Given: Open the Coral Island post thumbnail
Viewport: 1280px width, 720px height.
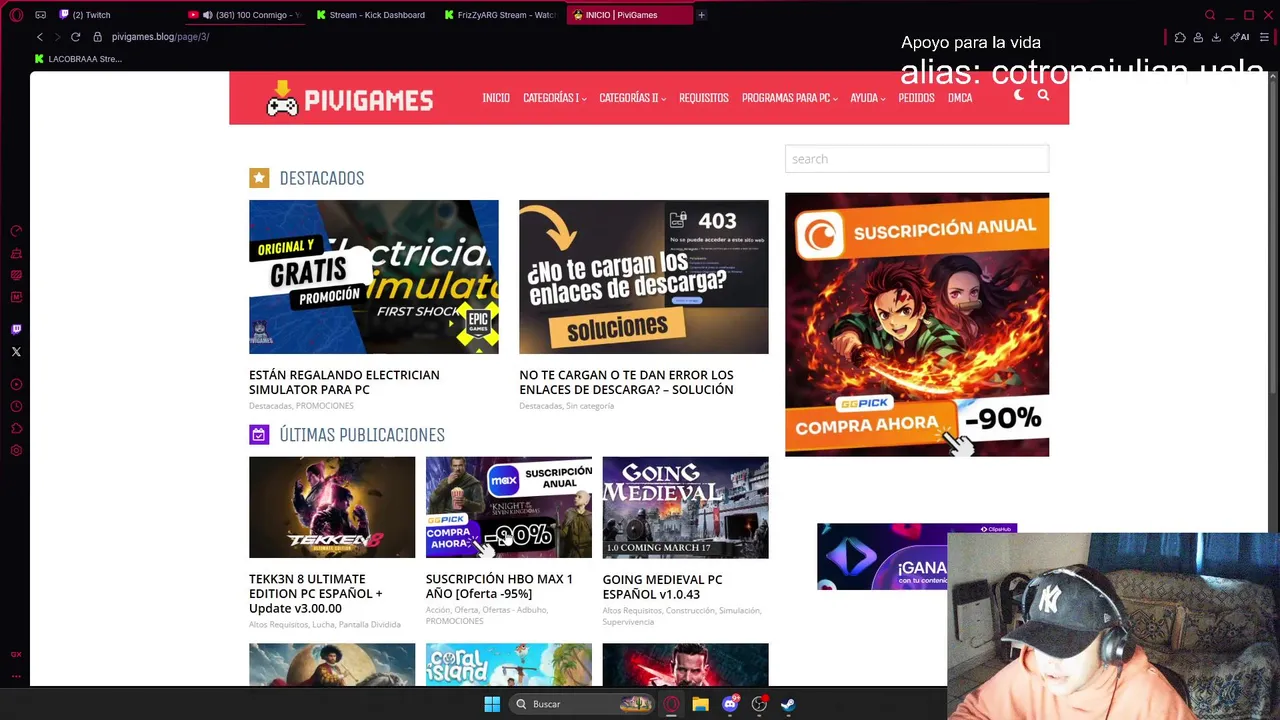Looking at the screenshot, I should pyautogui.click(x=509, y=665).
